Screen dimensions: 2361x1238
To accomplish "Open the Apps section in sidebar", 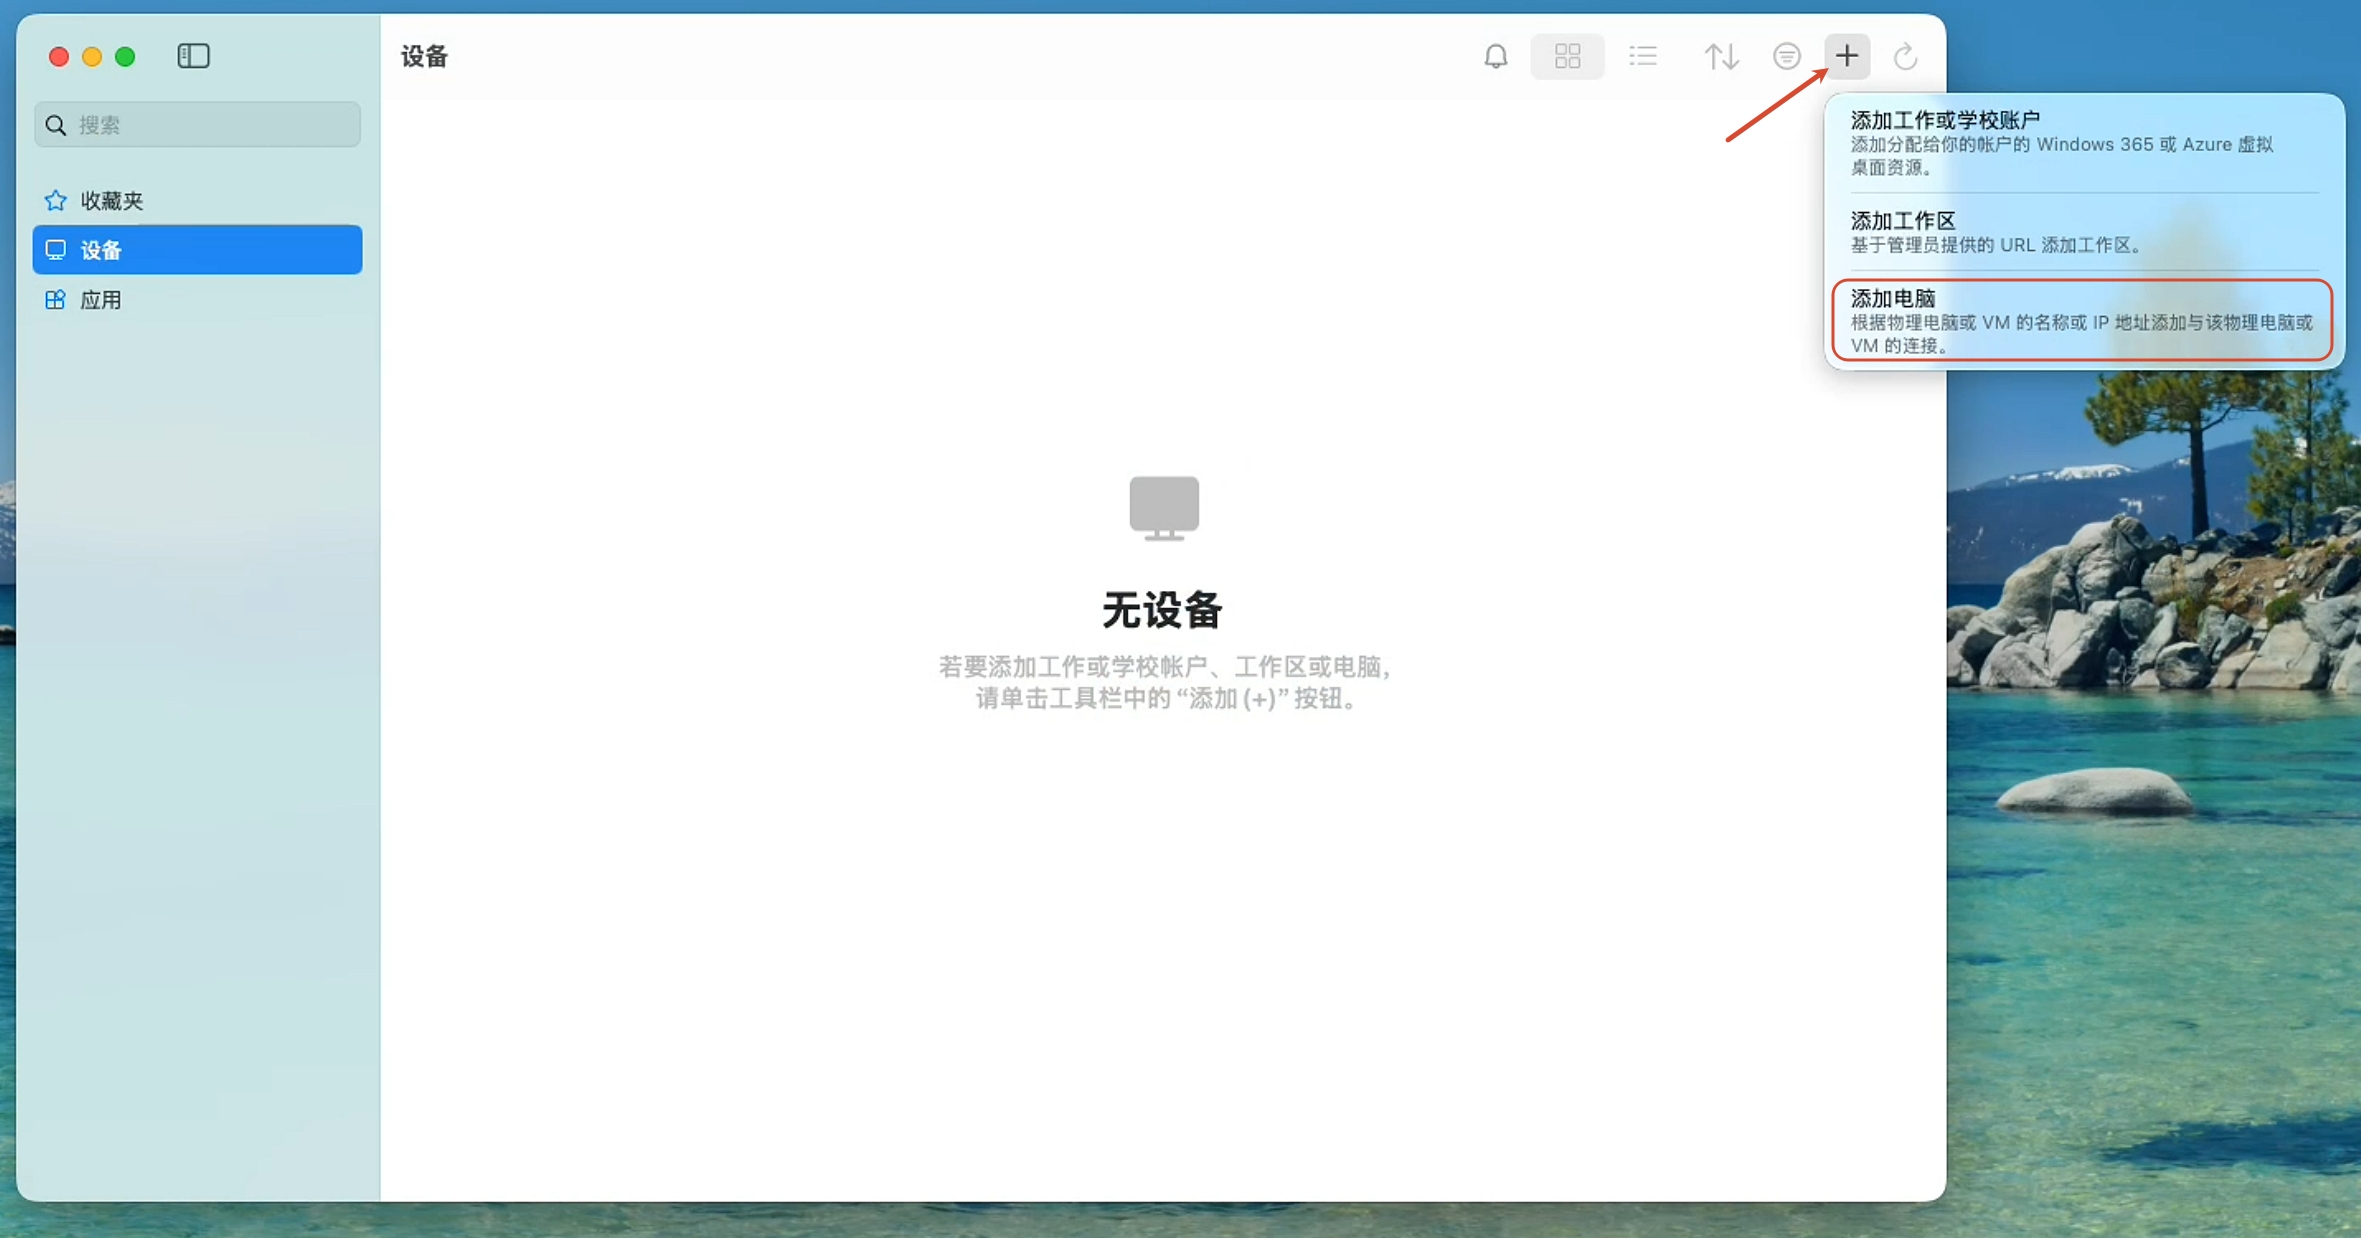I will [101, 300].
